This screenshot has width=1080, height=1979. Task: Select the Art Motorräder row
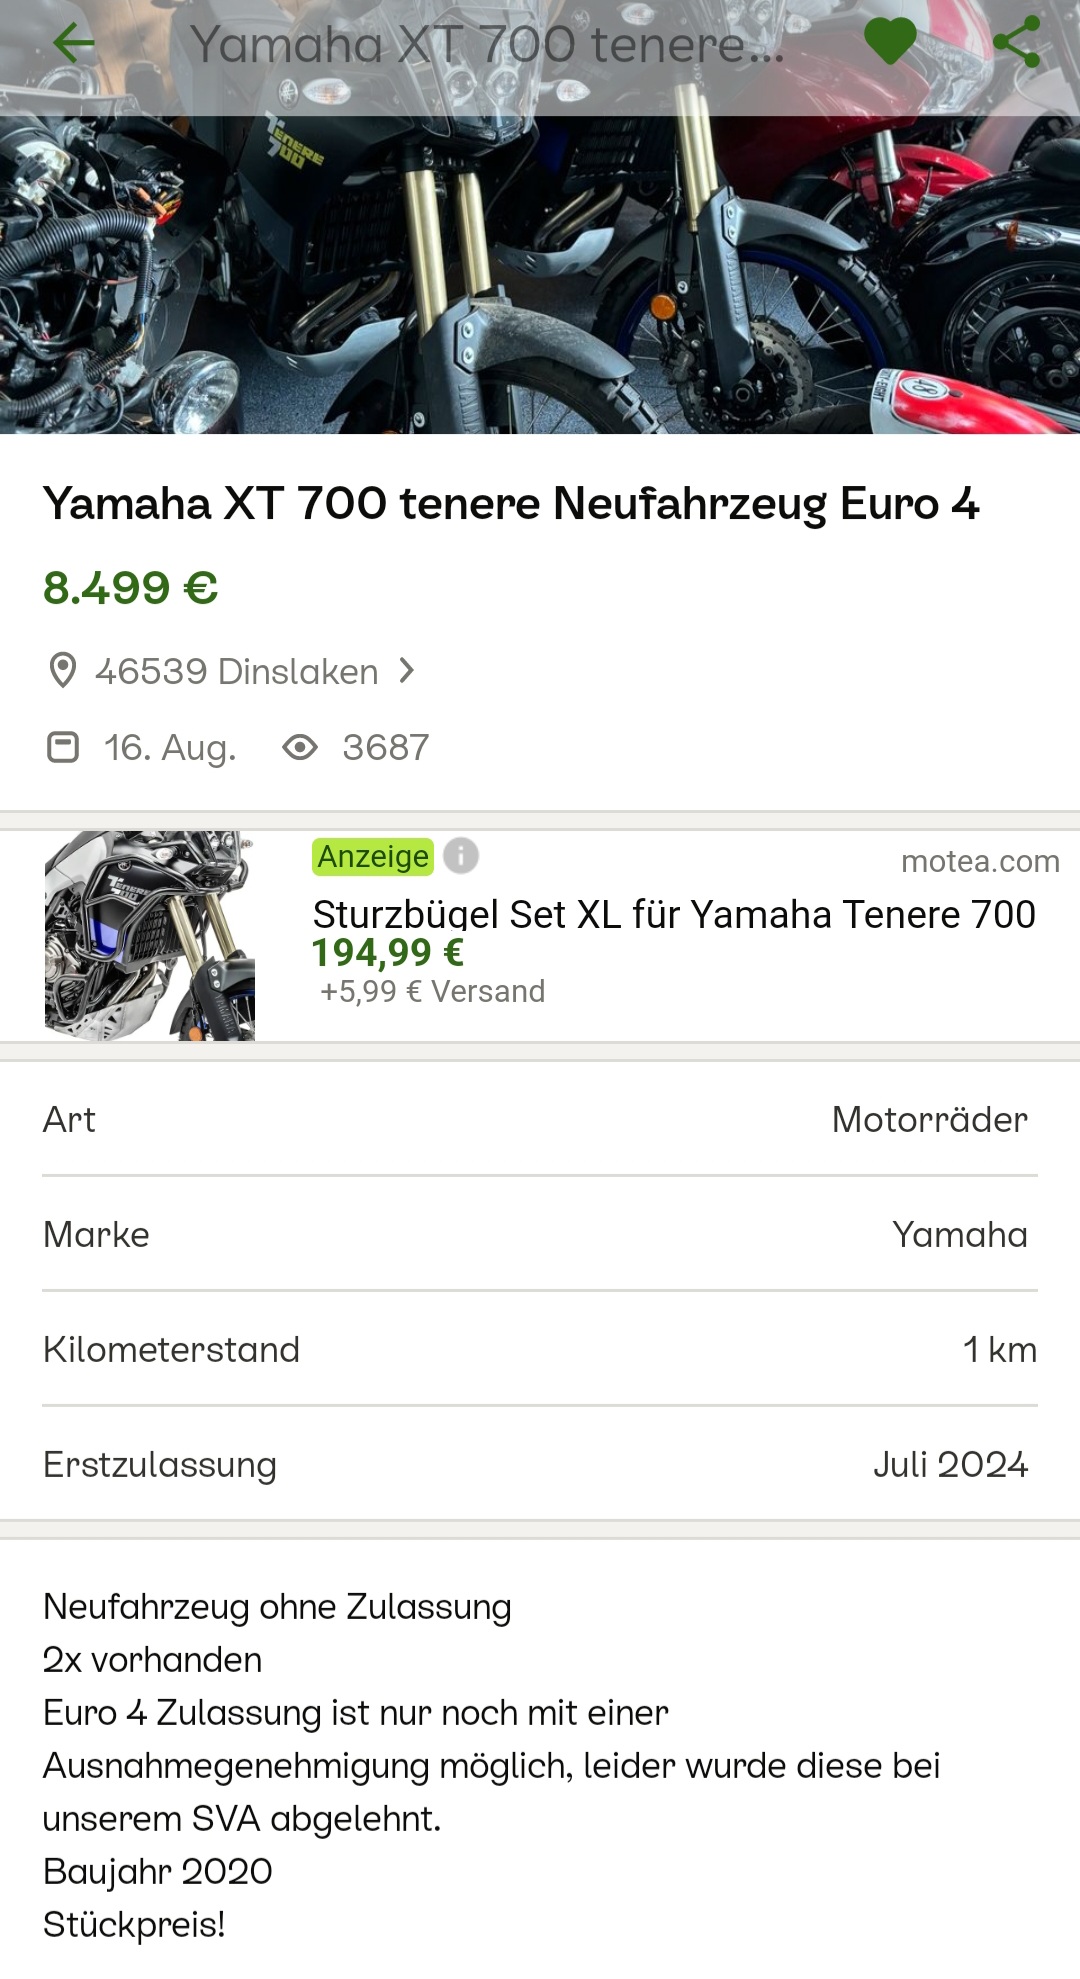(x=540, y=1120)
